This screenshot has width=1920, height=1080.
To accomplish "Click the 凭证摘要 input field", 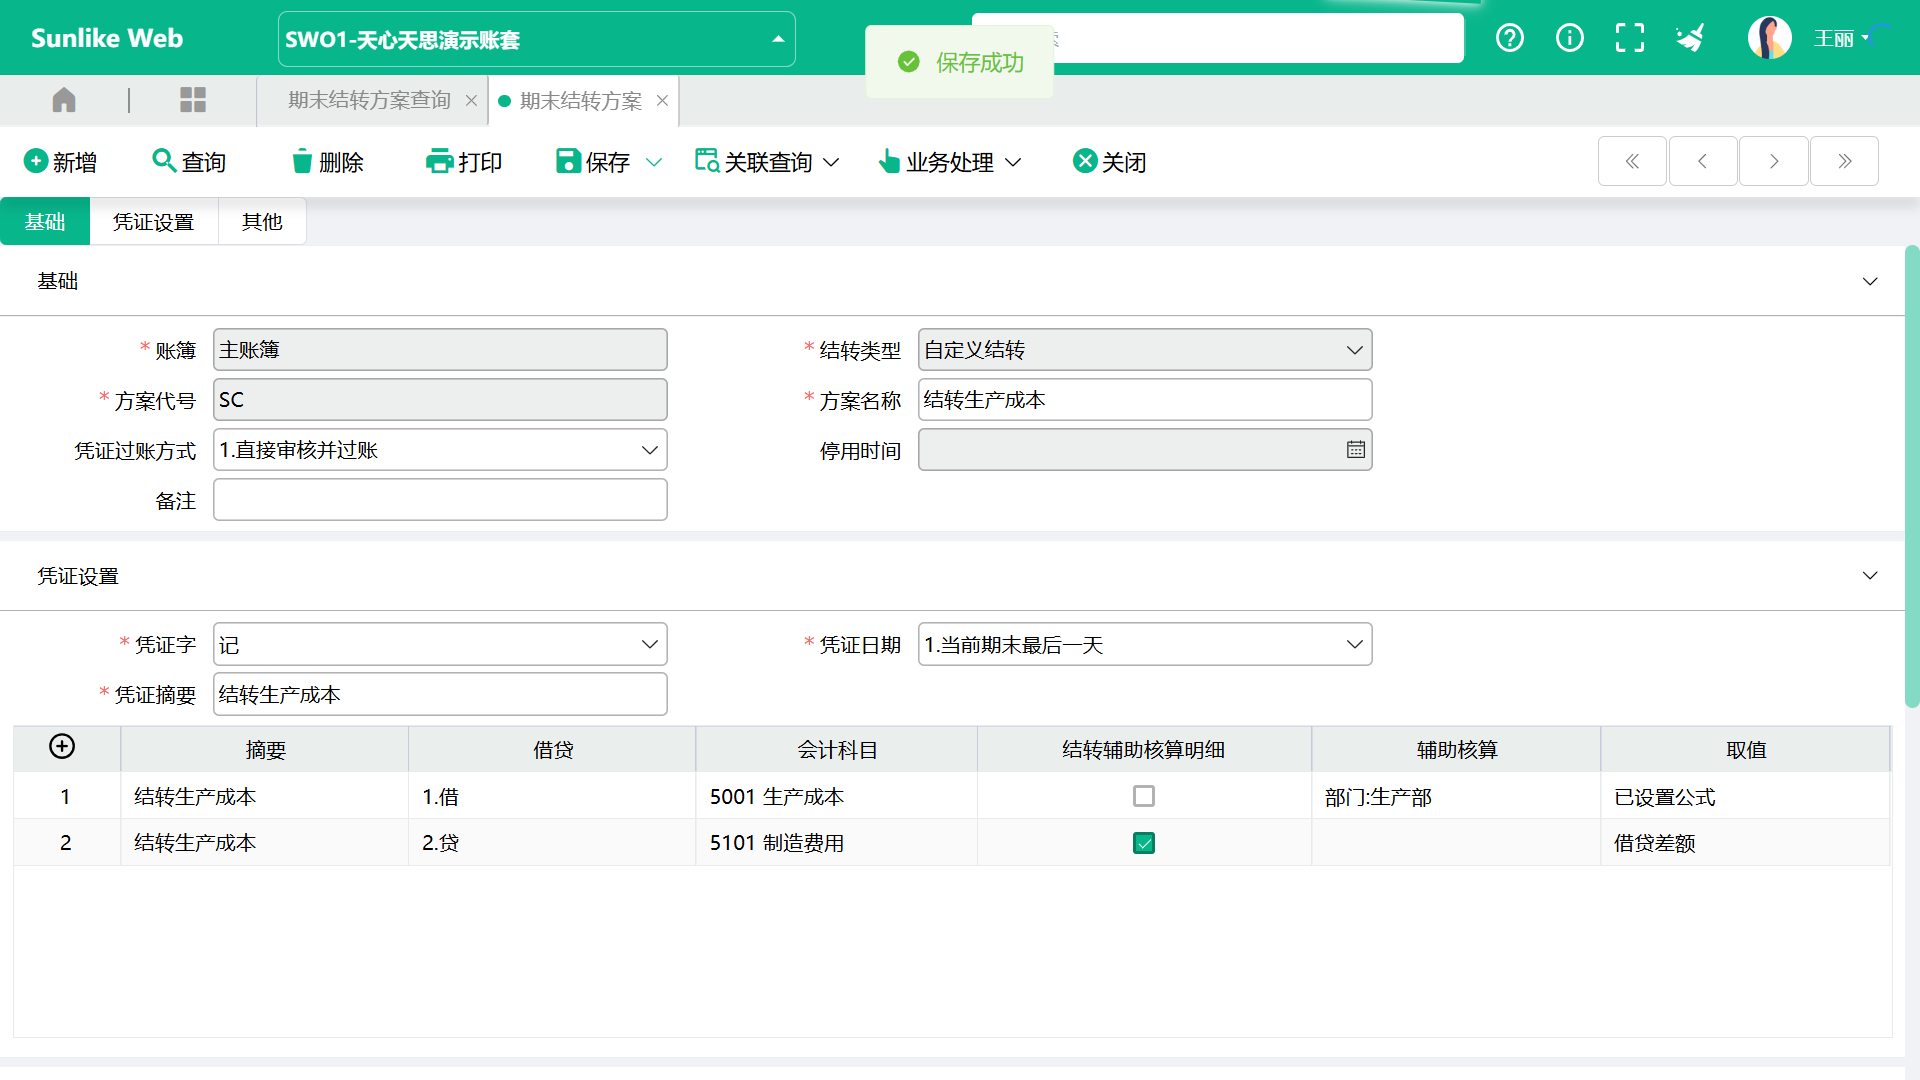I will coord(440,695).
